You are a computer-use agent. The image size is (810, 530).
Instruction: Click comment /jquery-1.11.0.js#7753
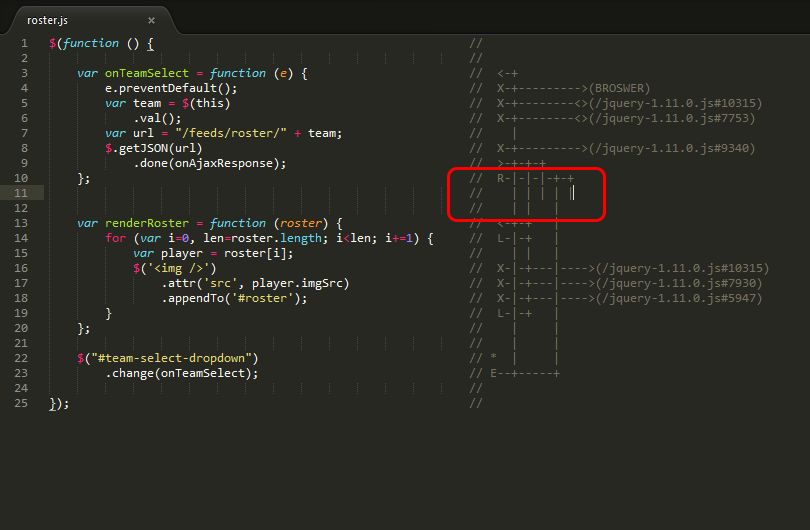coord(672,118)
